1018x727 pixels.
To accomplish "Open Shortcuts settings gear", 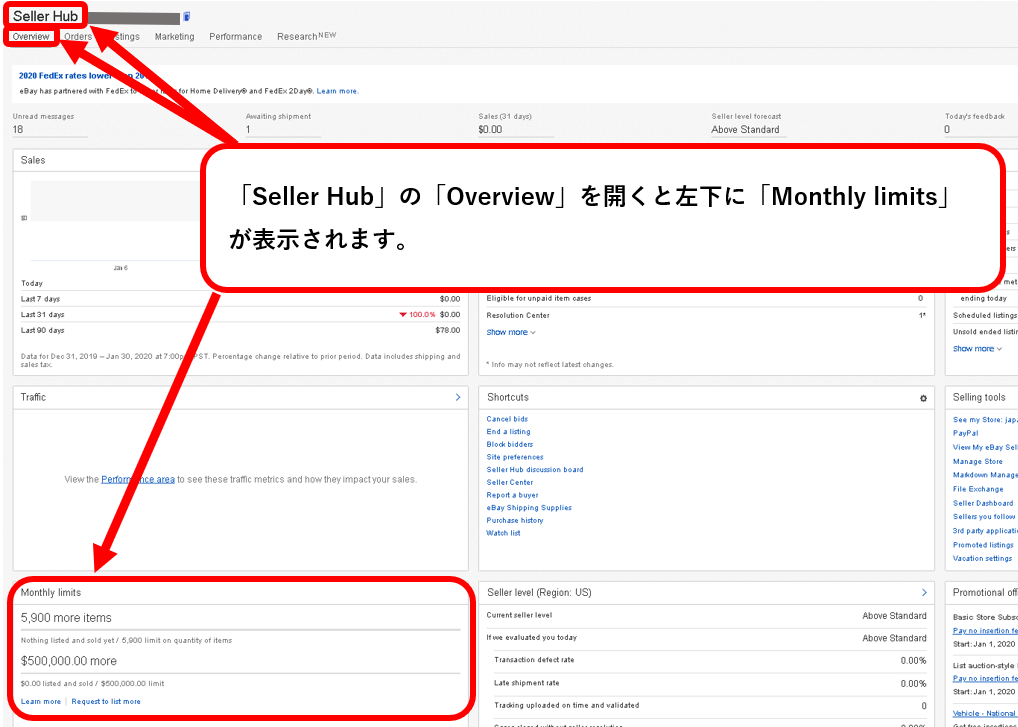I will (923, 398).
